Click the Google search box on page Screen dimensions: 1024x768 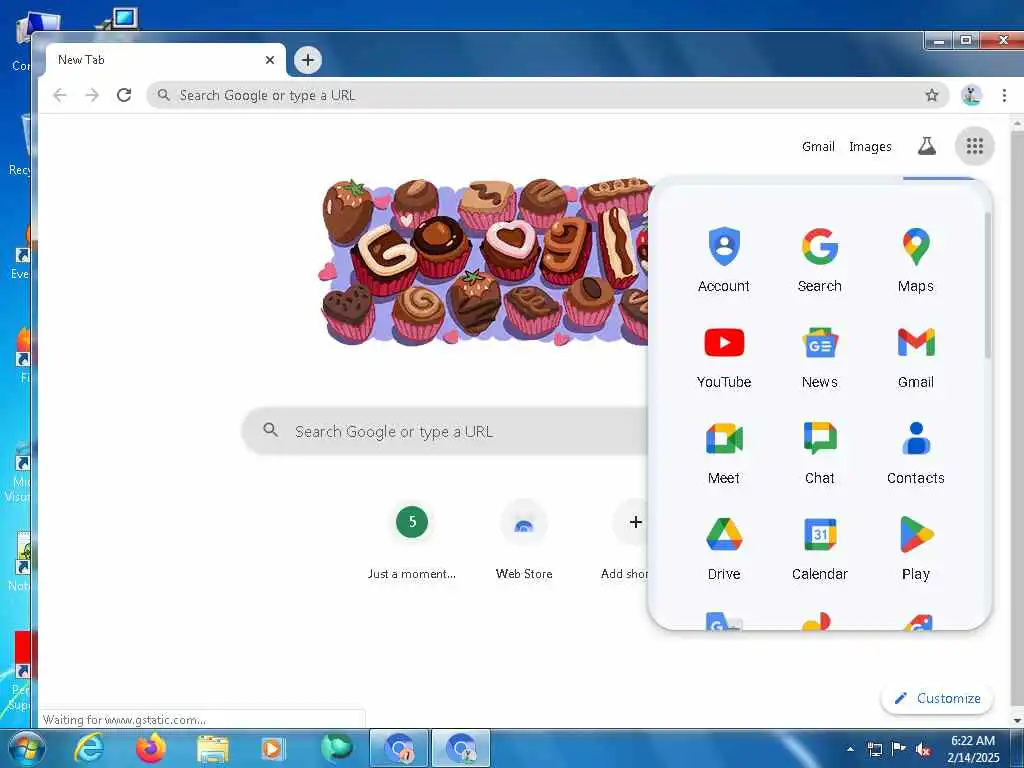click(x=444, y=431)
